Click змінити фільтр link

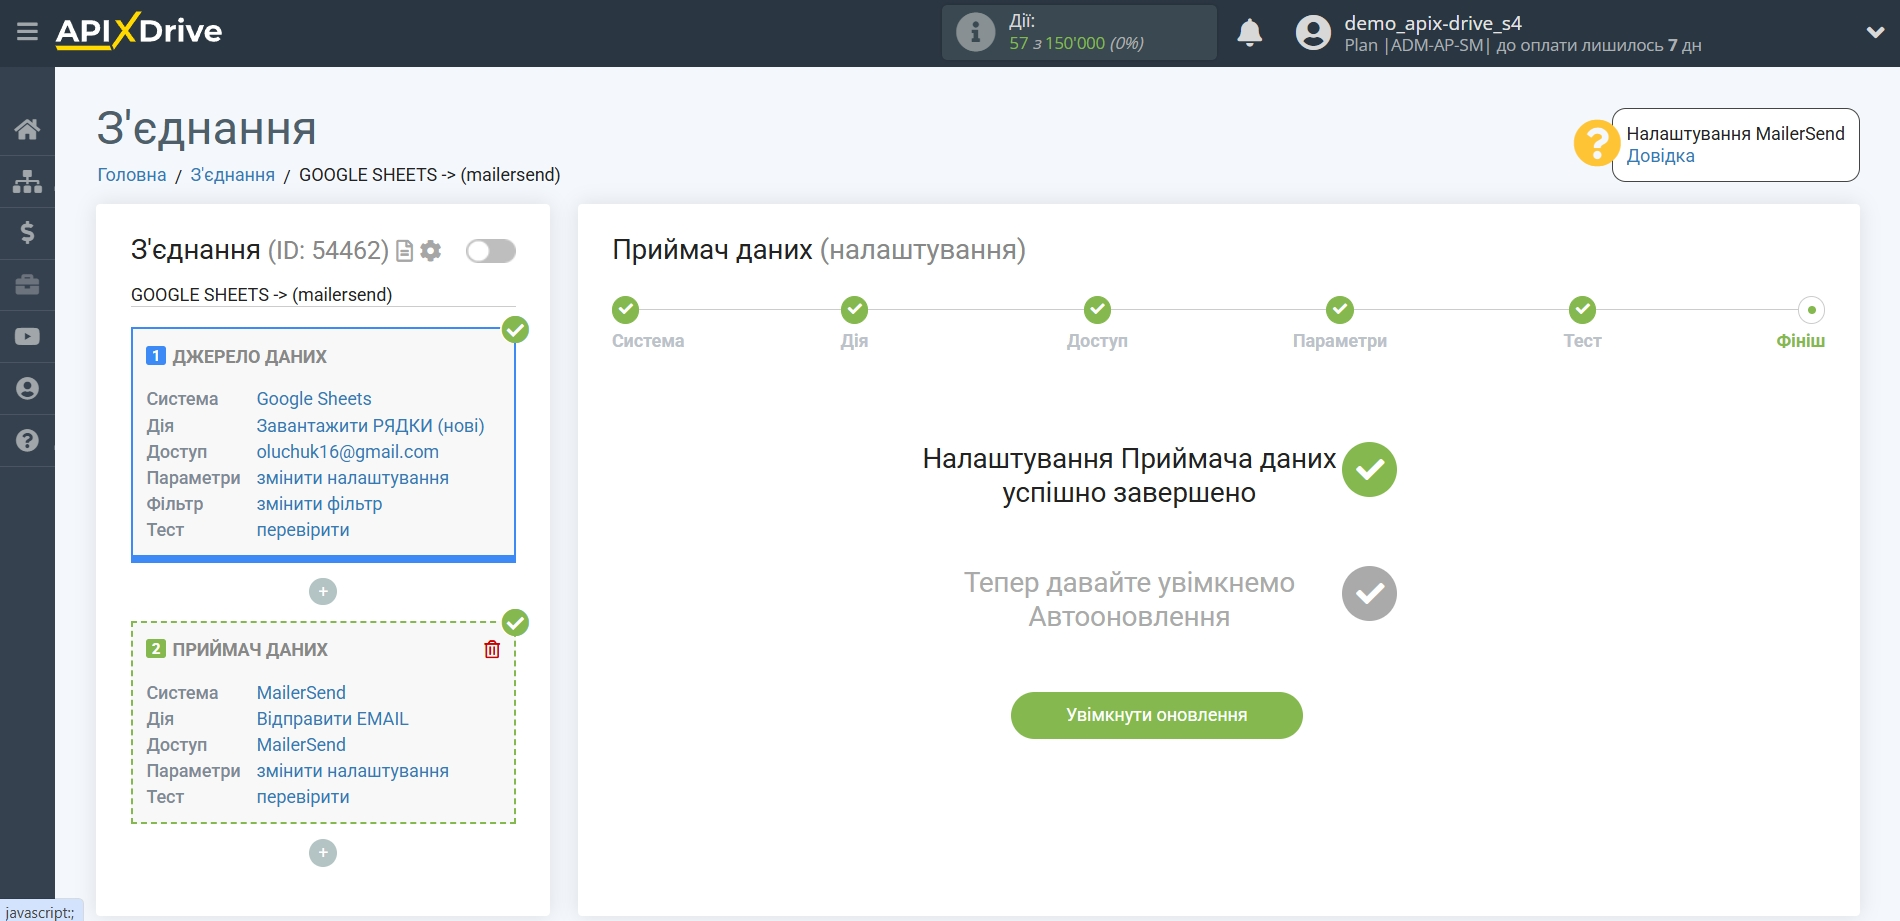[319, 504]
